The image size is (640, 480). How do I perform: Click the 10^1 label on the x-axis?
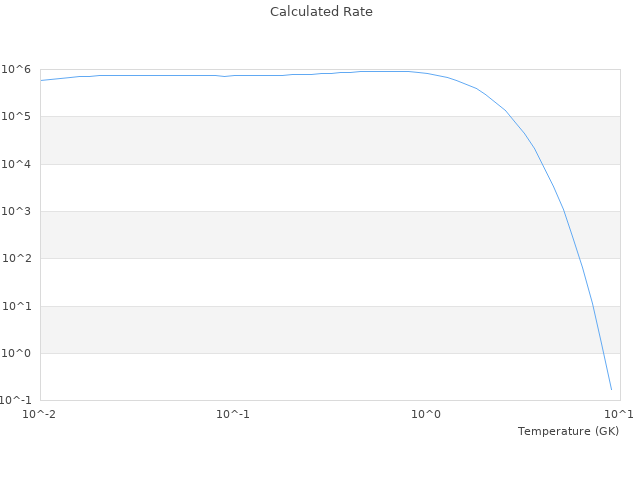point(619,414)
